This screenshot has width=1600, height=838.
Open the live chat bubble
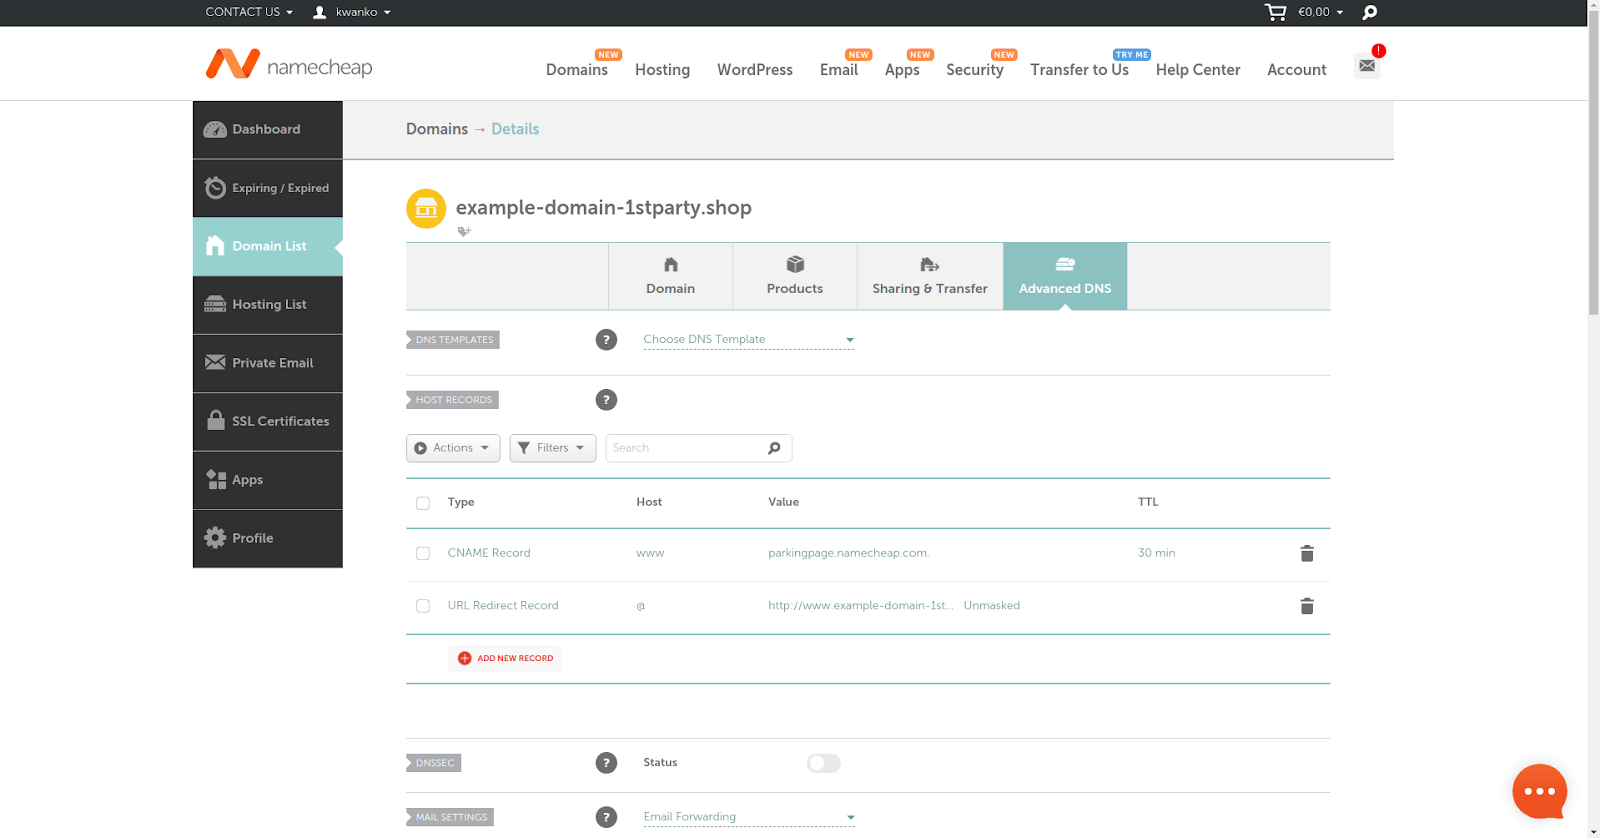click(1539, 792)
